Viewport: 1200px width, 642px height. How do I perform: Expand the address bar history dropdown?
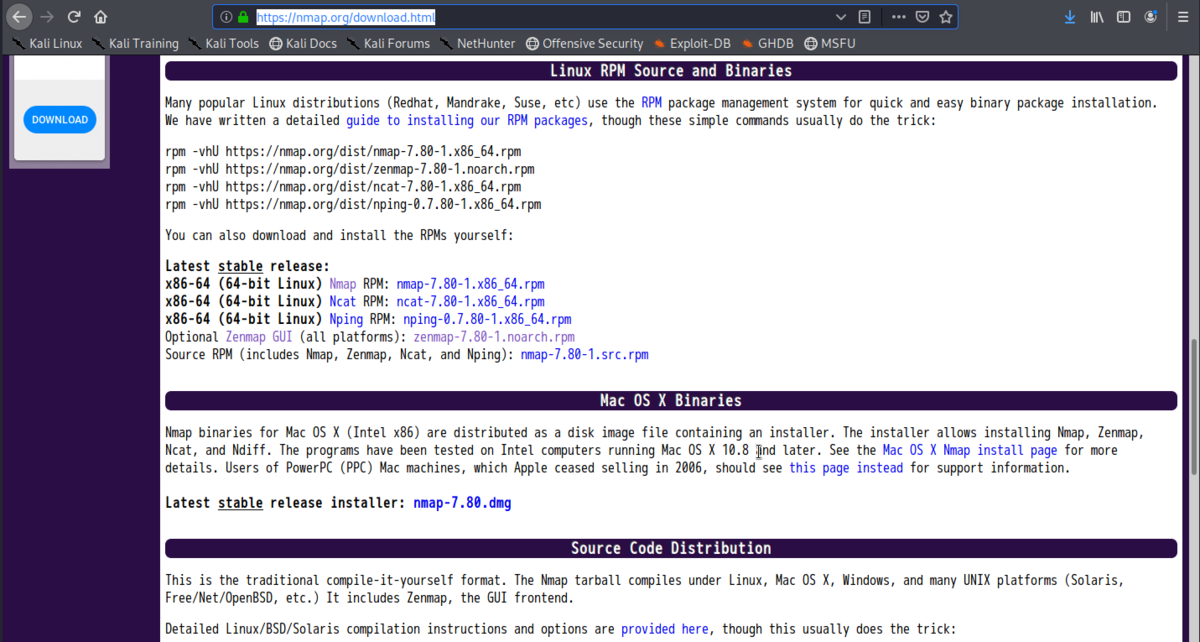pyautogui.click(x=841, y=17)
